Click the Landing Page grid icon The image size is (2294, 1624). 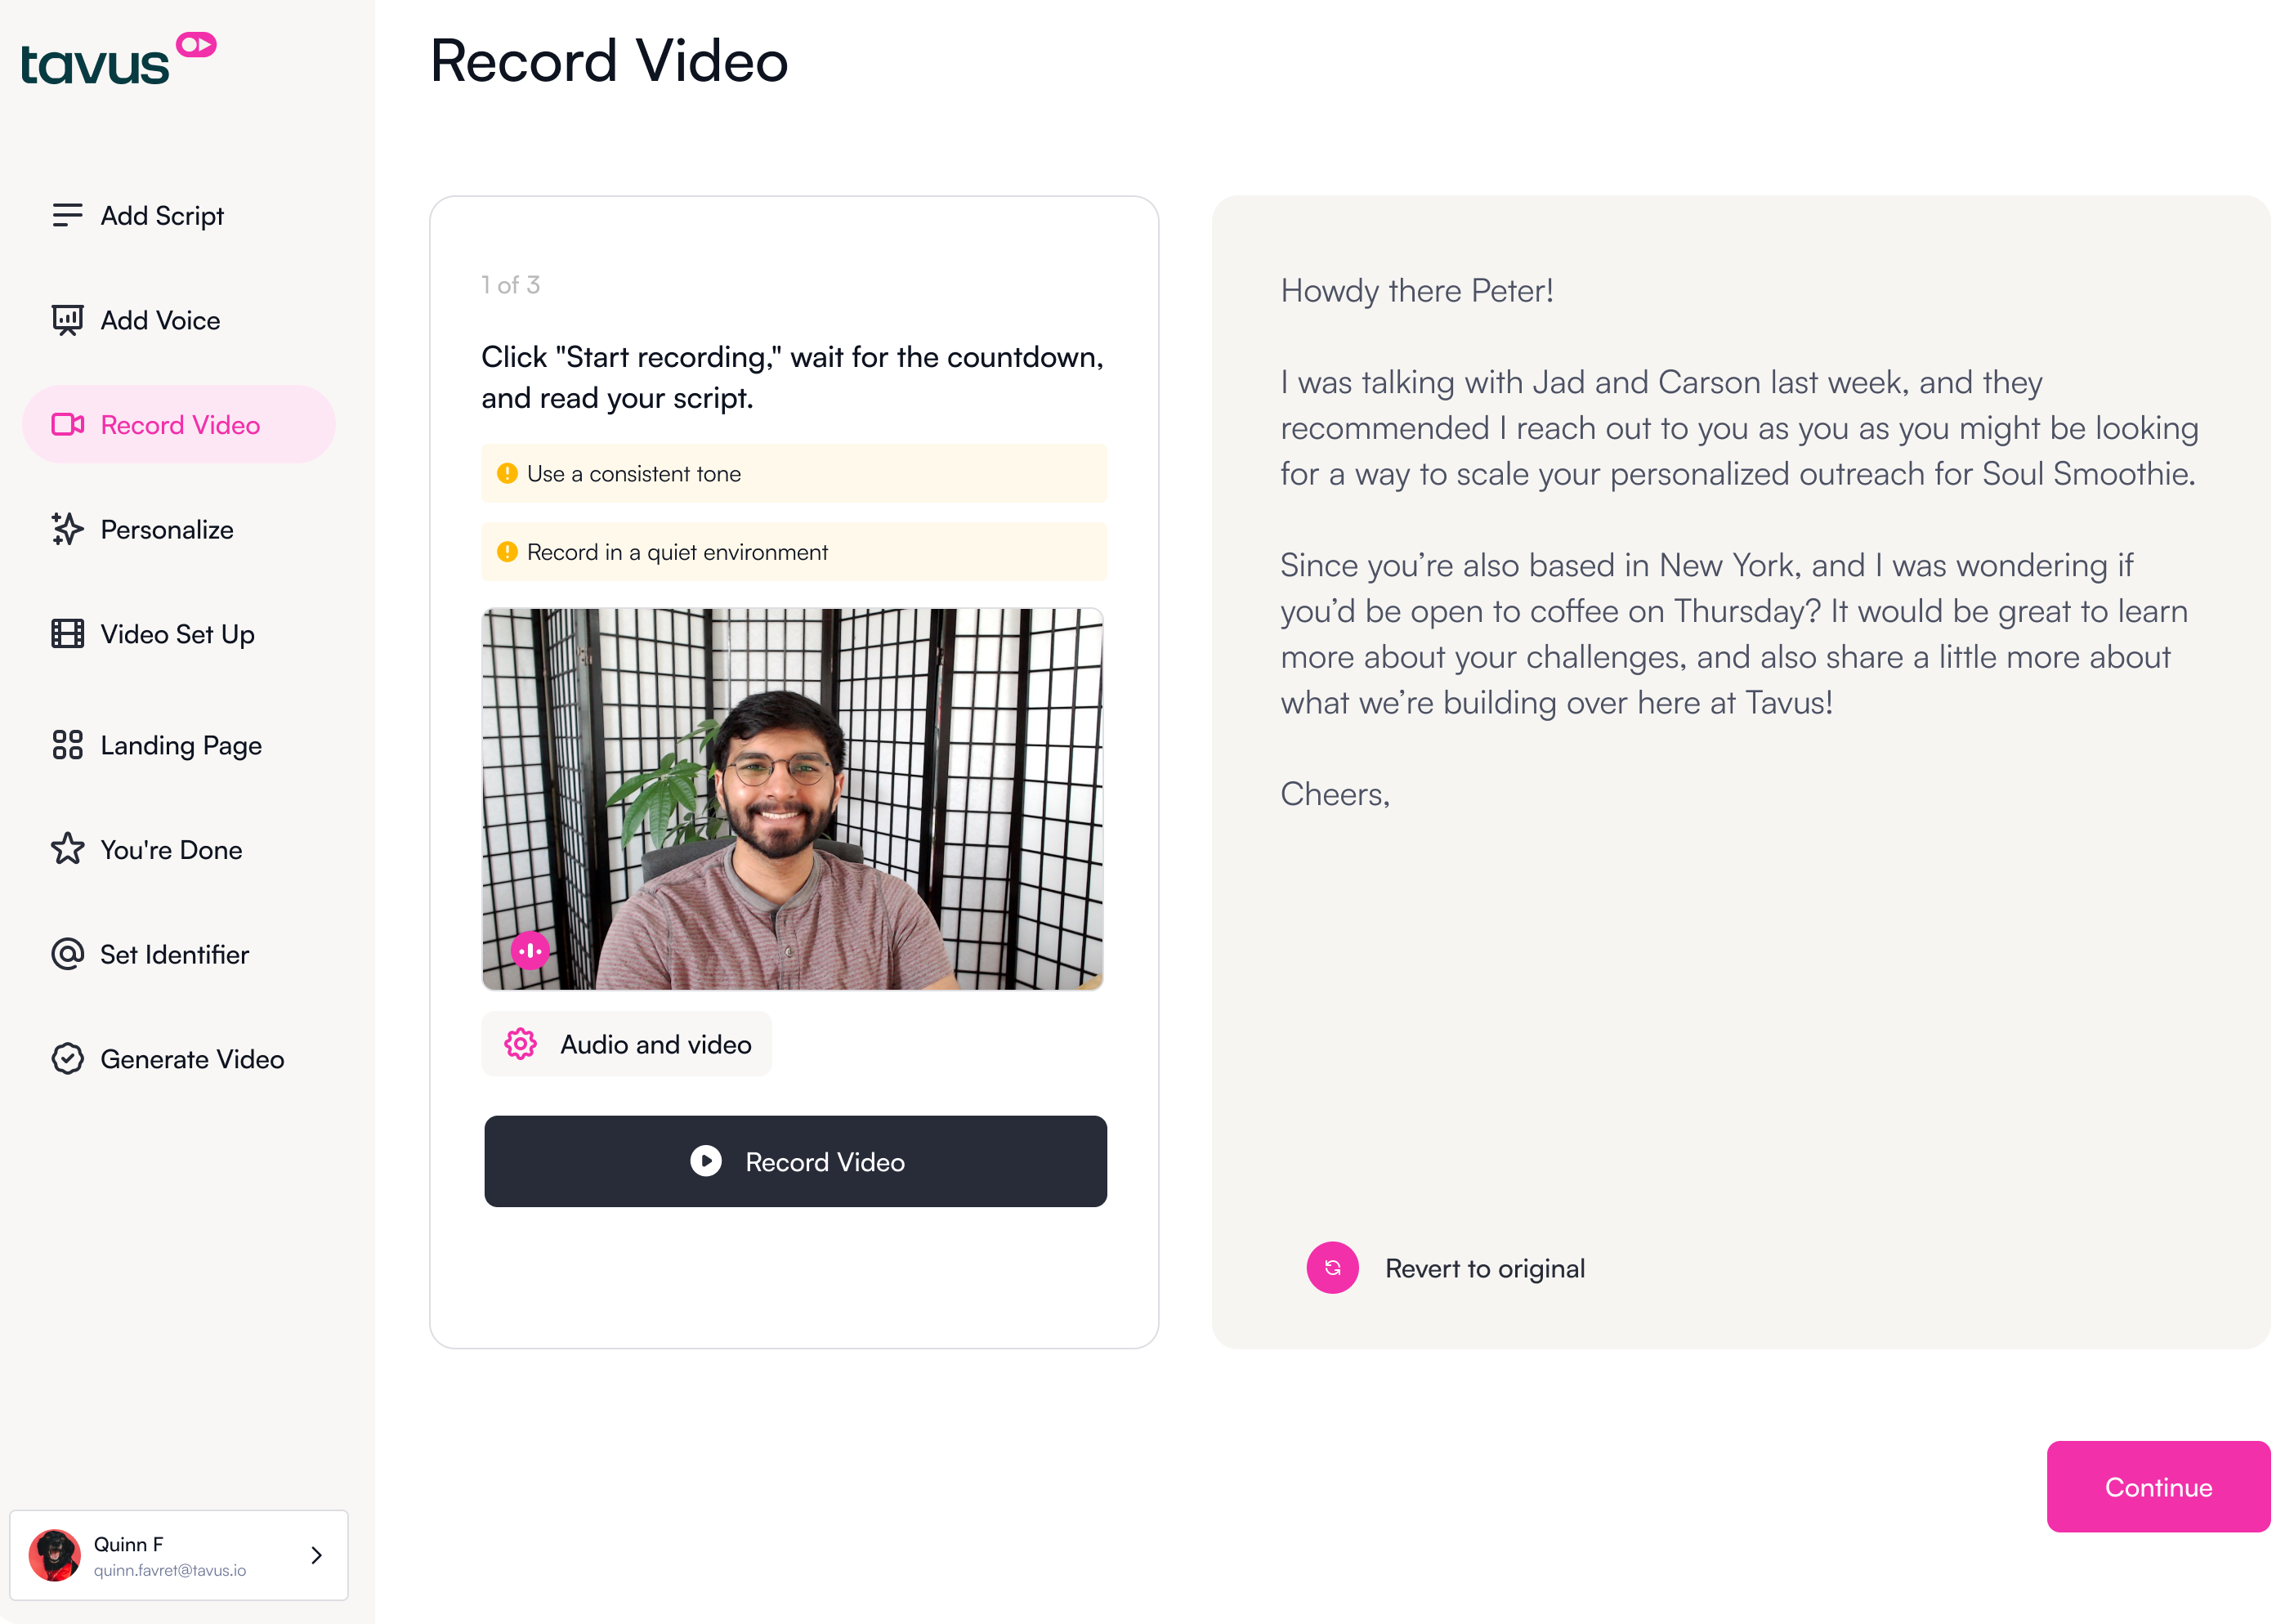67,745
